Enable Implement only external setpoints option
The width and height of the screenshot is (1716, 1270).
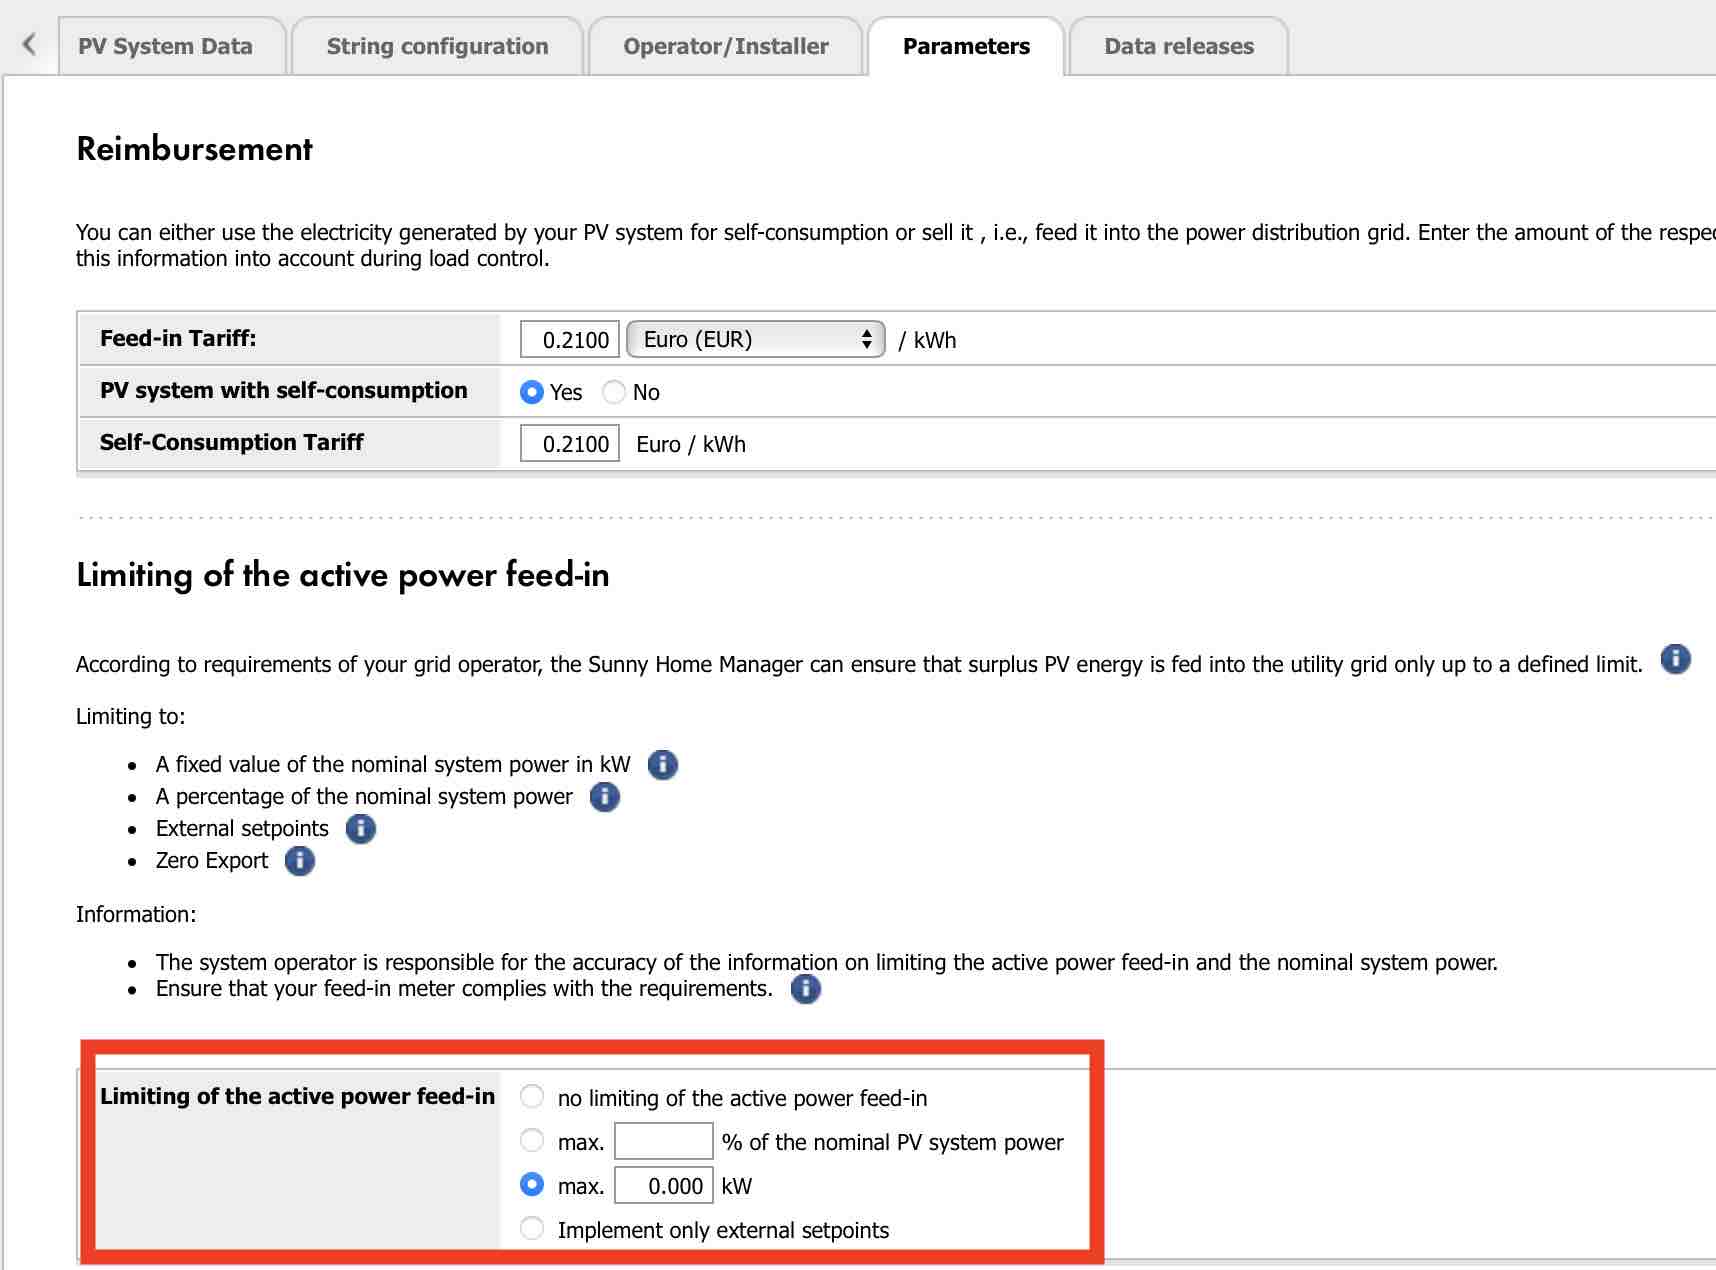coord(531,1228)
